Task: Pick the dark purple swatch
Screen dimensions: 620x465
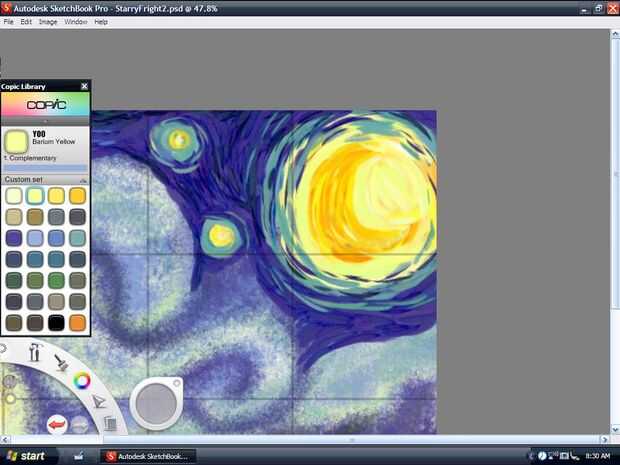Action: 14,238
